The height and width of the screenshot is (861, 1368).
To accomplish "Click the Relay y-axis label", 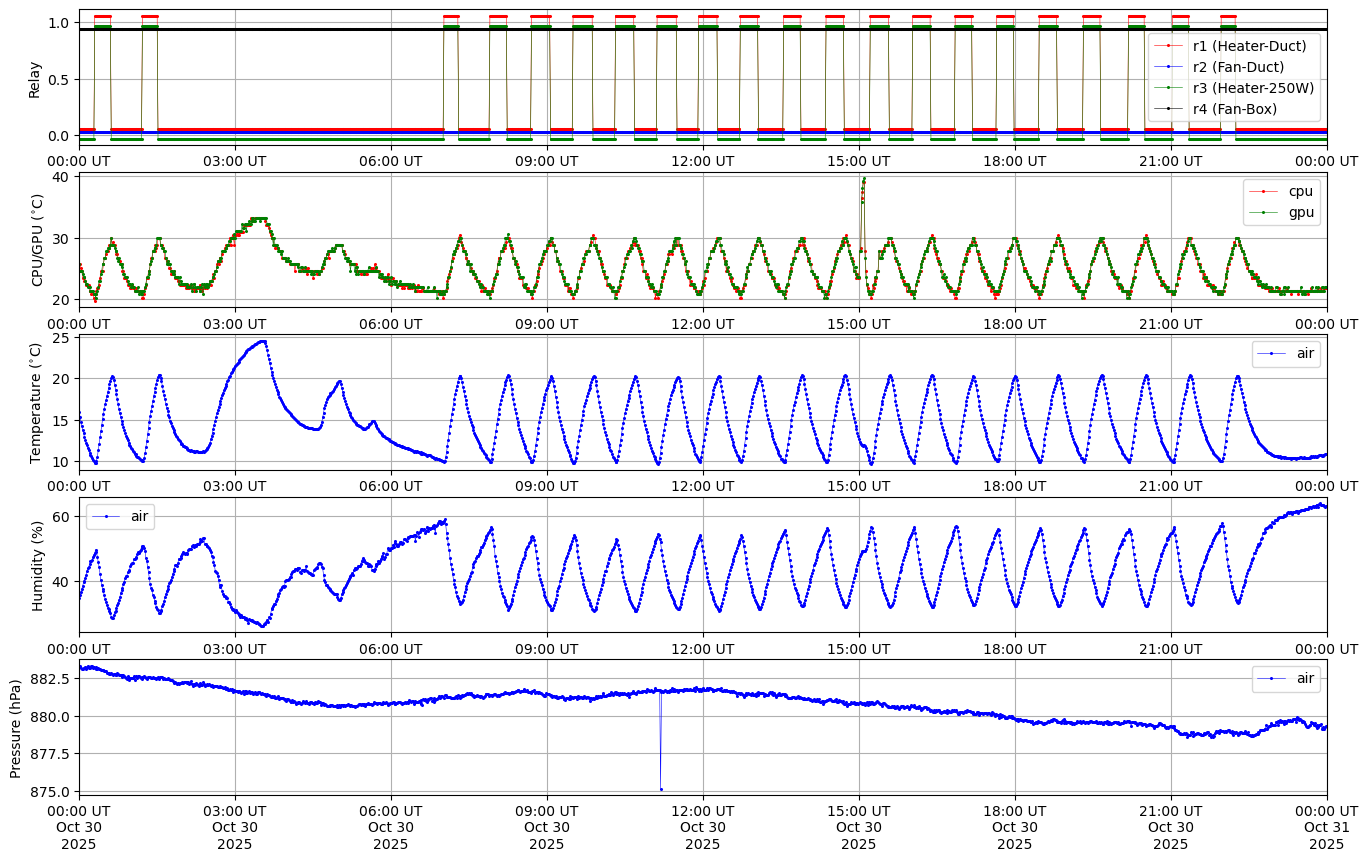I will [x=35, y=78].
